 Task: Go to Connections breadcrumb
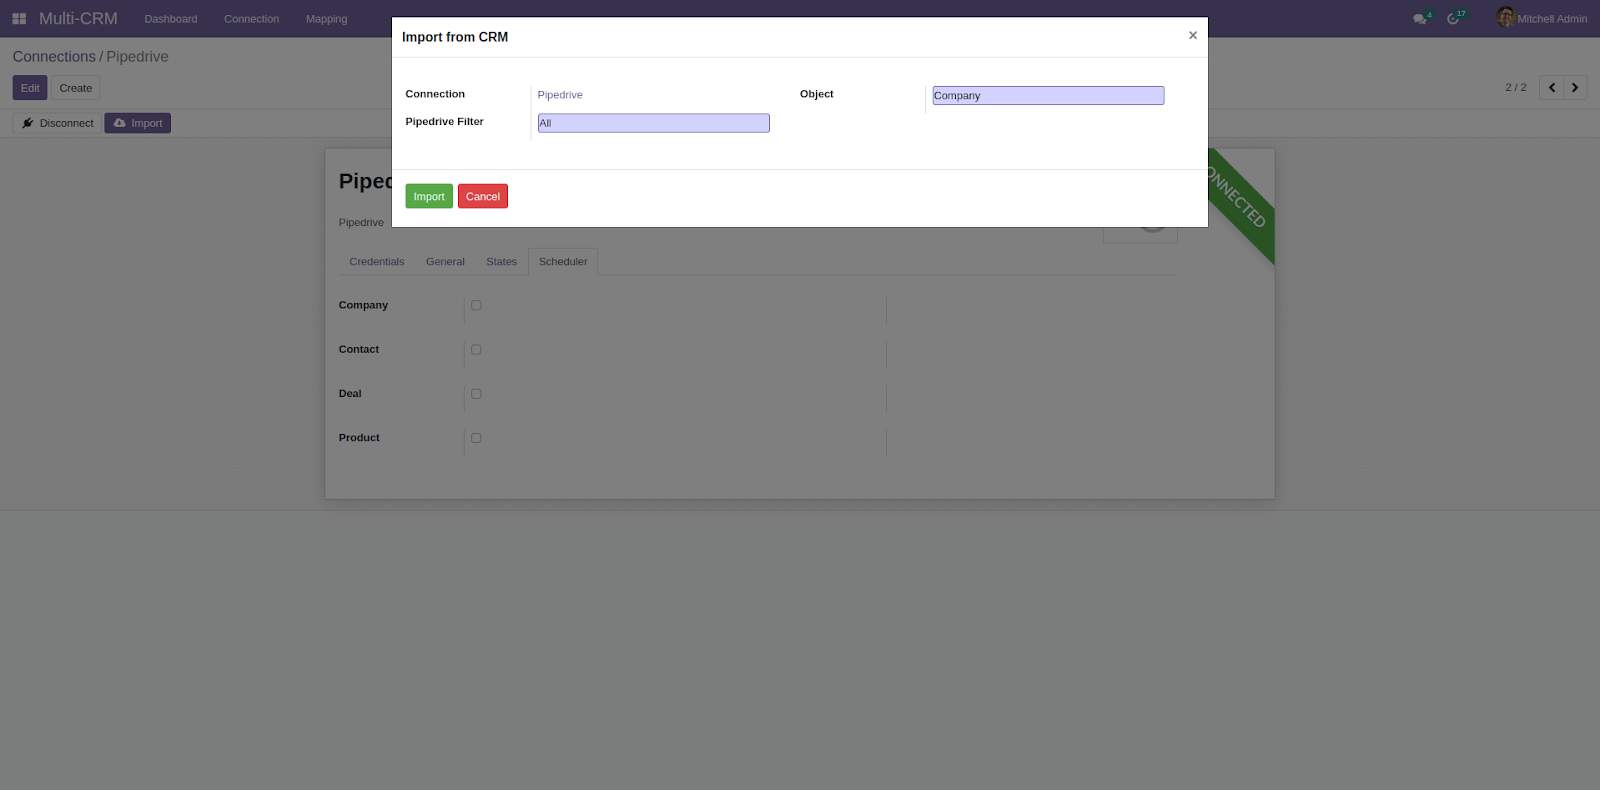click(54, 57)
